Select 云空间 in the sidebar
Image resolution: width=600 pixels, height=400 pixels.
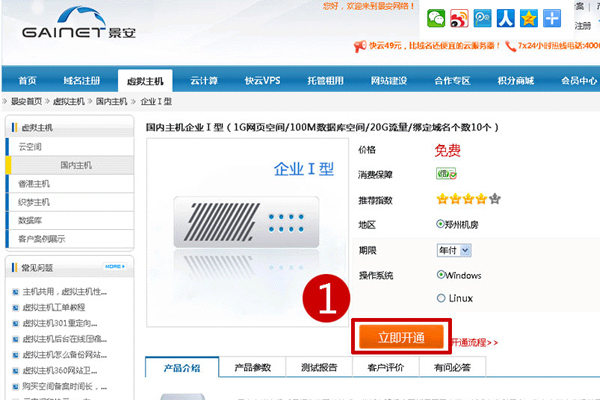[70, 147]
